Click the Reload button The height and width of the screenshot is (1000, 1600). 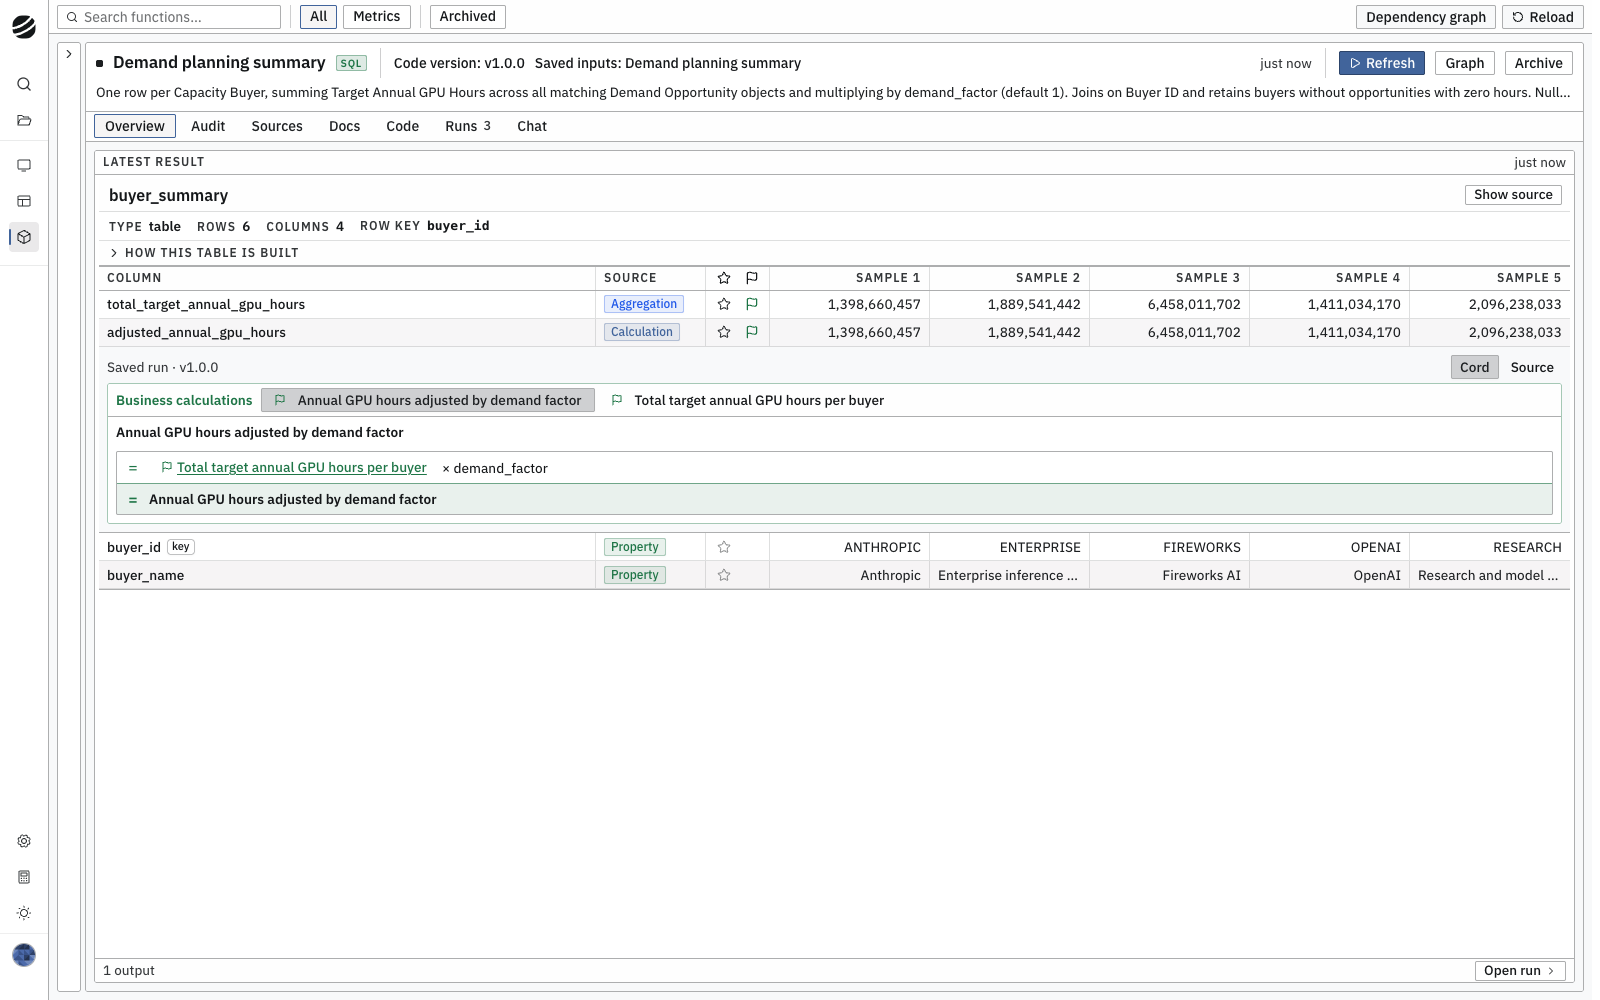[1542, 17]
